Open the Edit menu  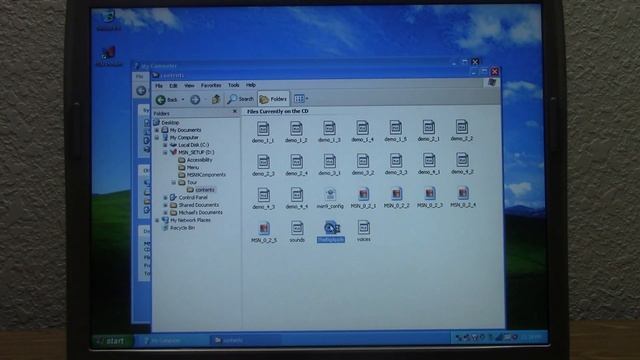(x=173, y=86)
